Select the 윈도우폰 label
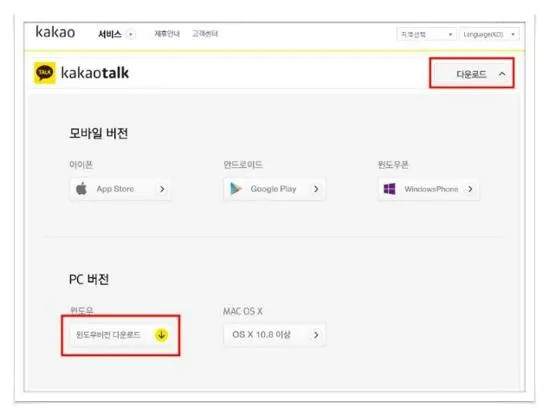Screen dimensions: 549x415 tap(393, 165)
